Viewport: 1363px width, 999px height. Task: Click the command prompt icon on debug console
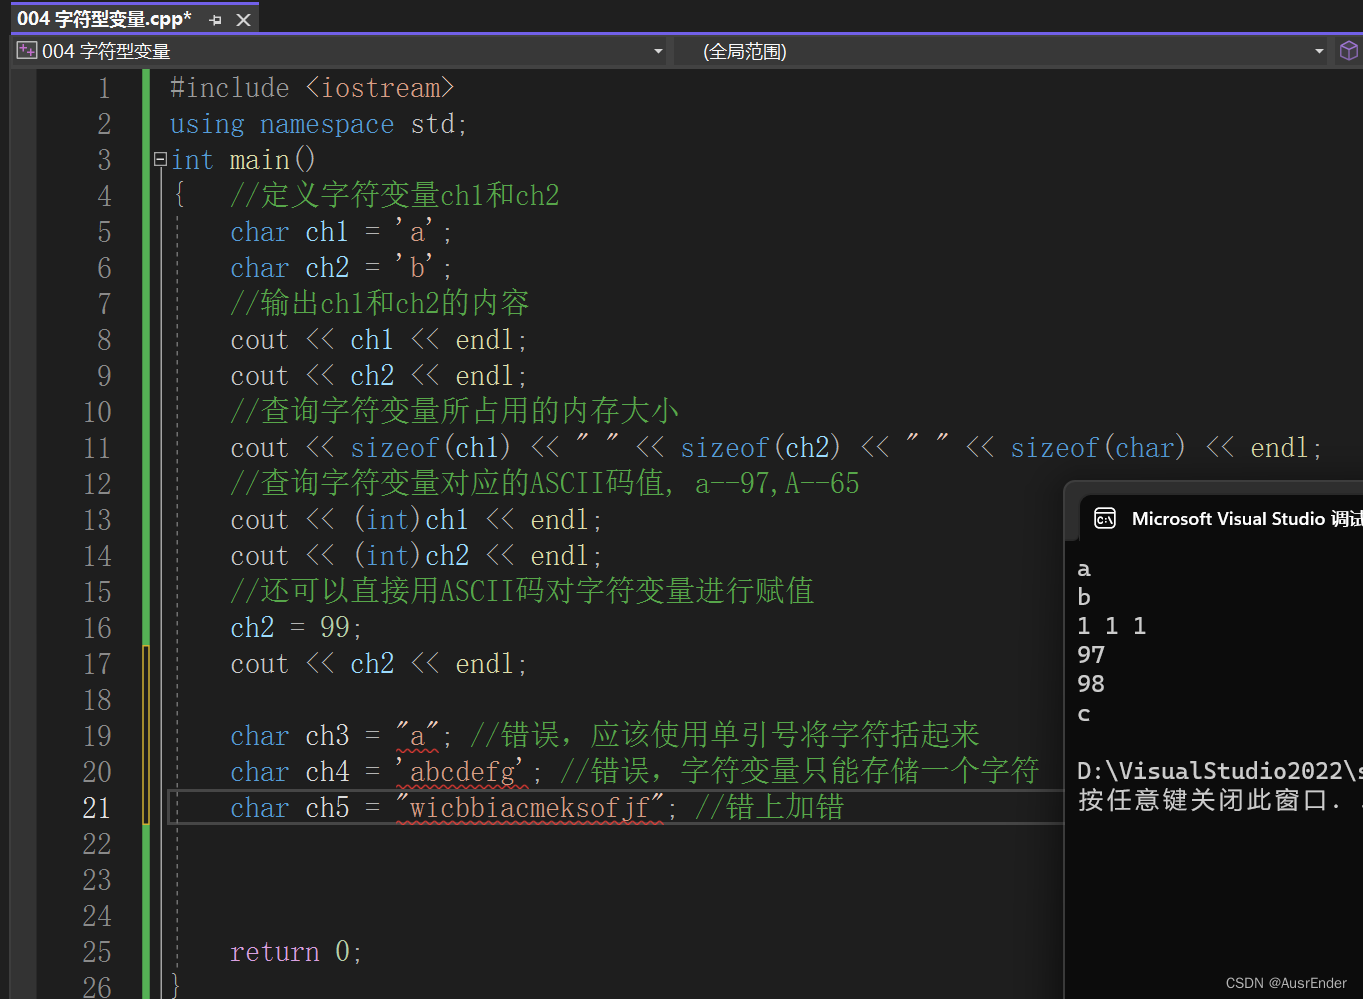pos(1105,518)
